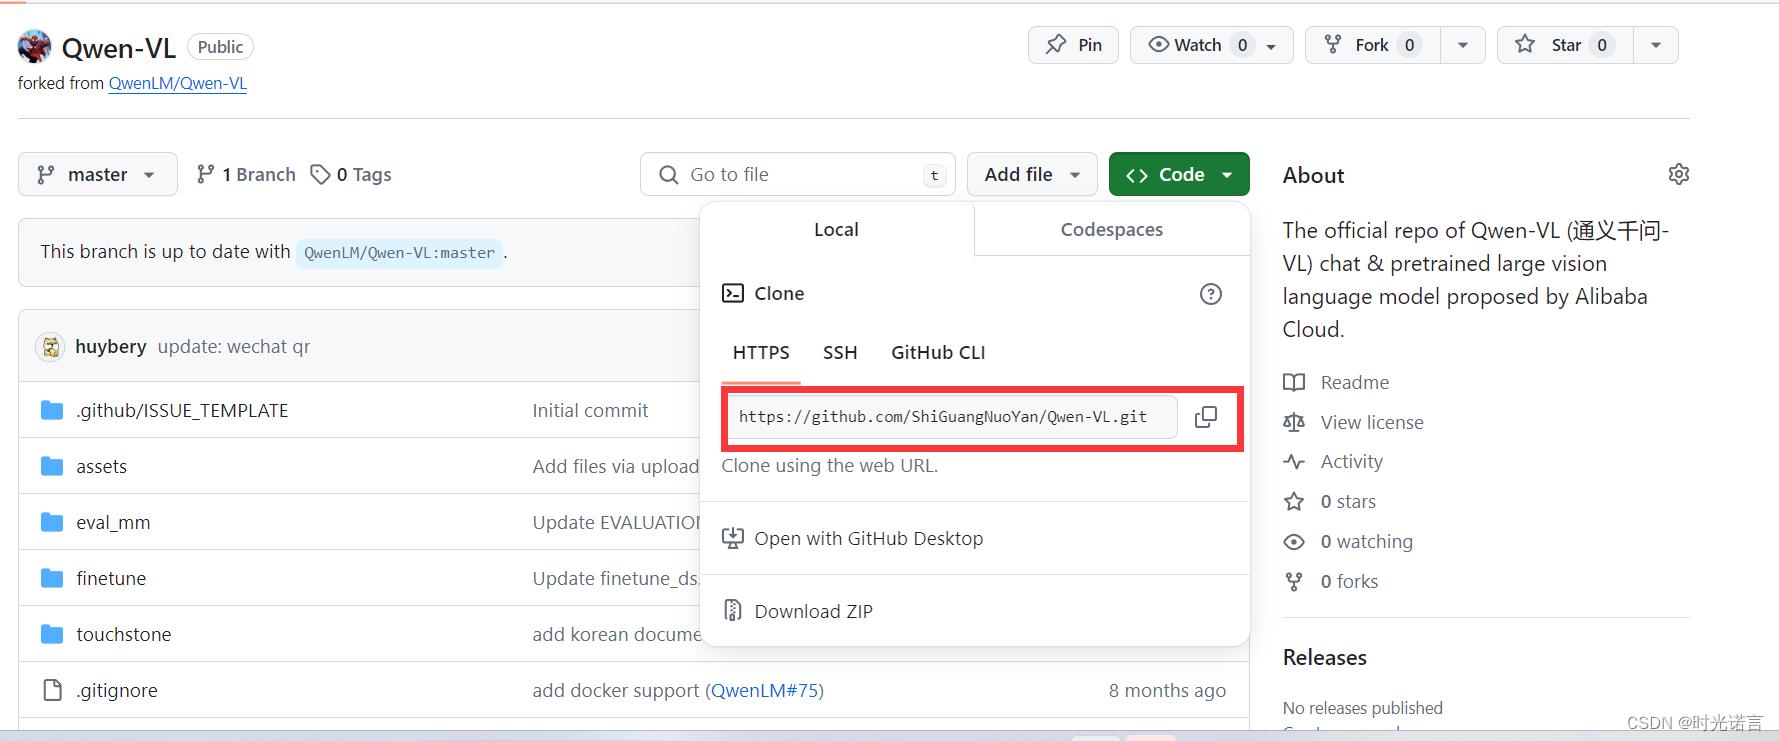Click the scale icon next to View license

coord(1294,422)
